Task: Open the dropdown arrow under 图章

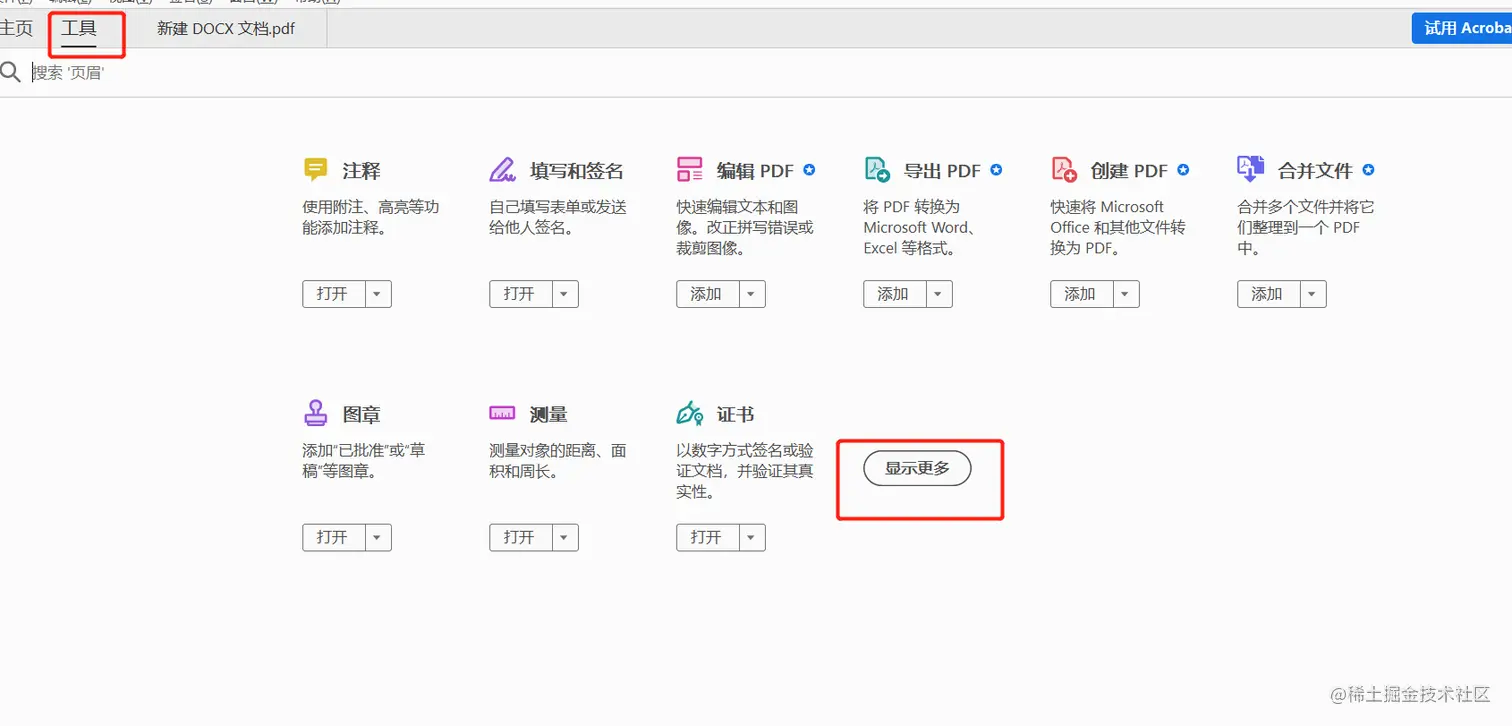Action: coord(377,537)
